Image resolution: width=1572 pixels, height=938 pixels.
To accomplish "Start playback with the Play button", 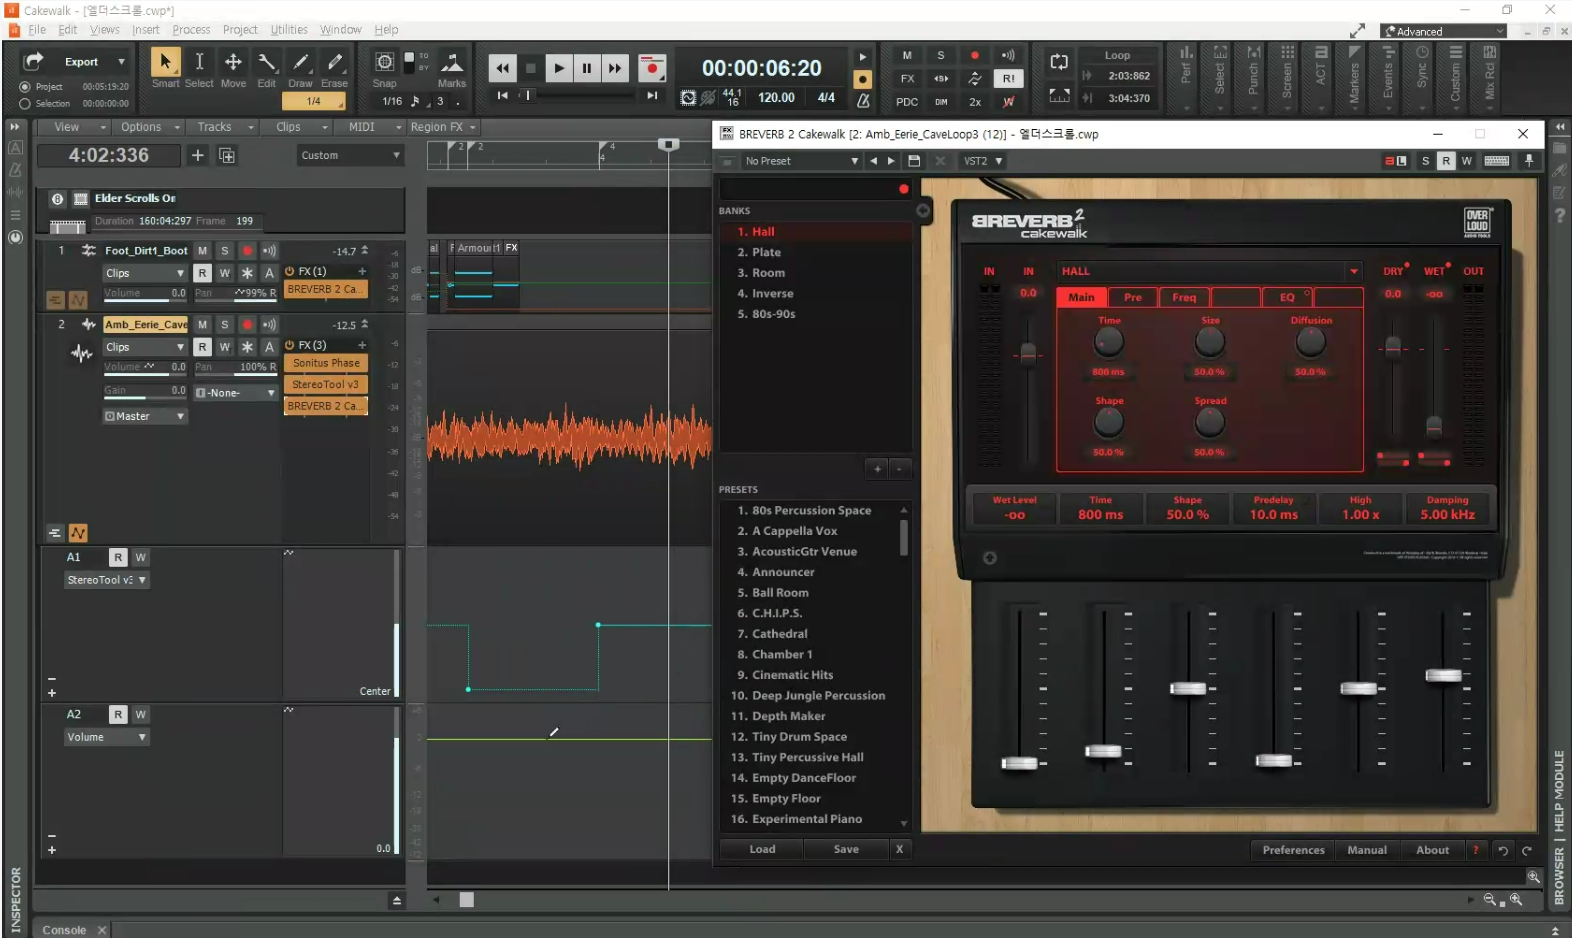I will coord(559,68).
